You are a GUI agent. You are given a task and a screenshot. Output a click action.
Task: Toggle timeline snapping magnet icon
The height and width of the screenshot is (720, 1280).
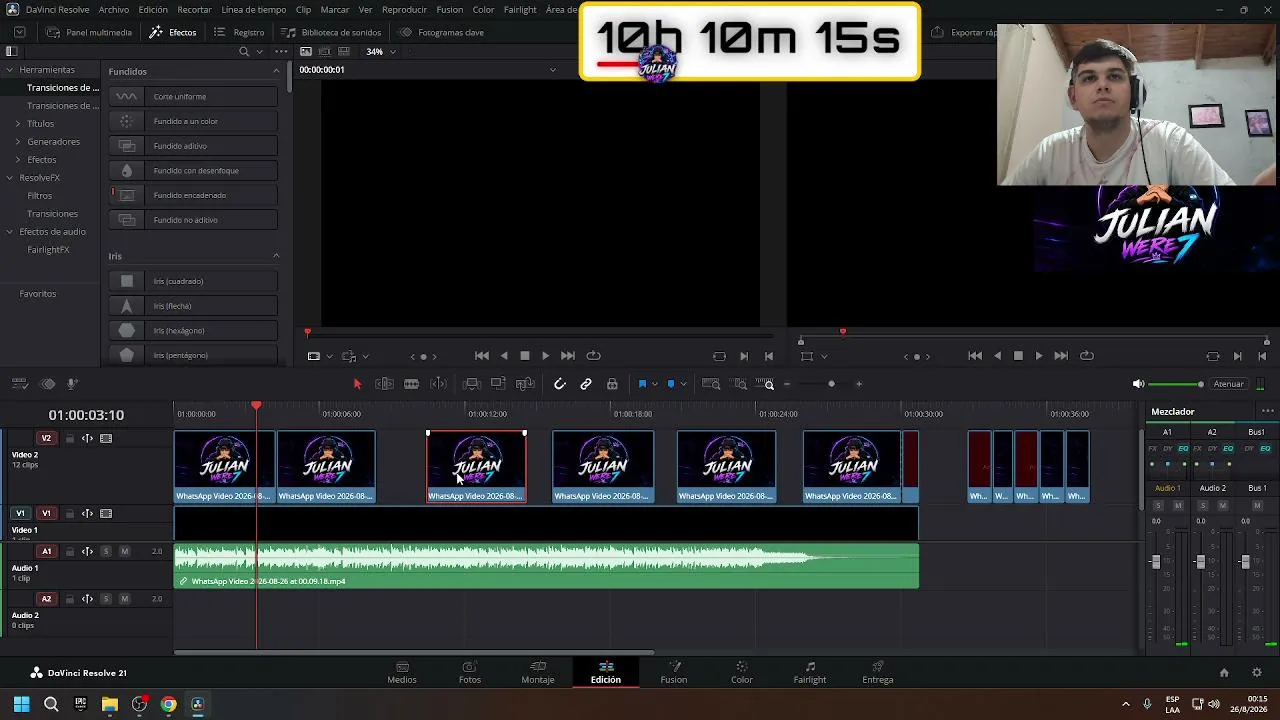(560, 384)
